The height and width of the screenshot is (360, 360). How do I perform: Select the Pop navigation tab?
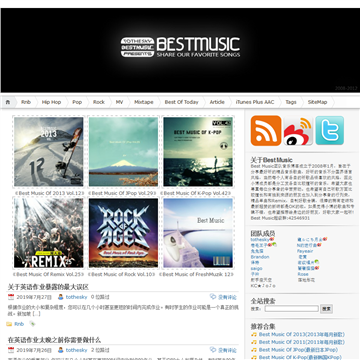(77, 102)
